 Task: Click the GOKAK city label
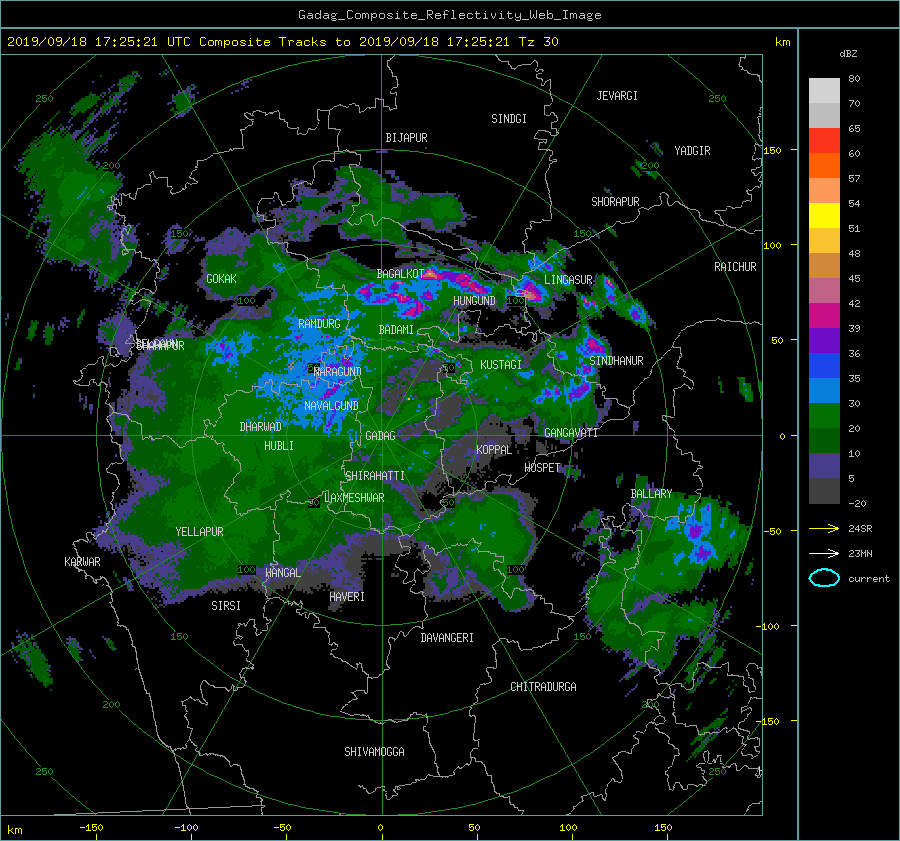click(221, 279)
